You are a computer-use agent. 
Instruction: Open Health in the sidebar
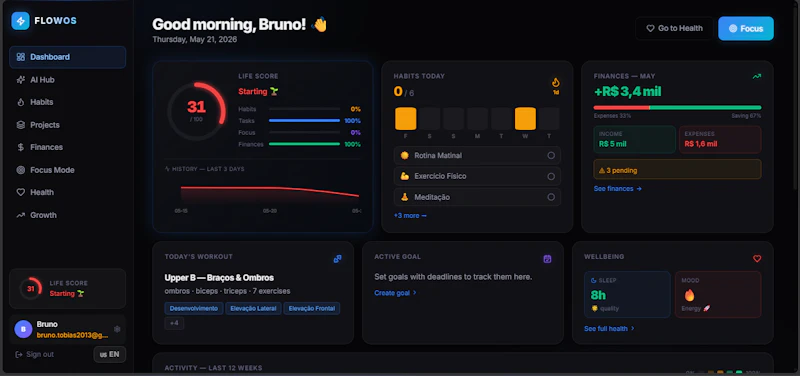(x=67, y=192)
